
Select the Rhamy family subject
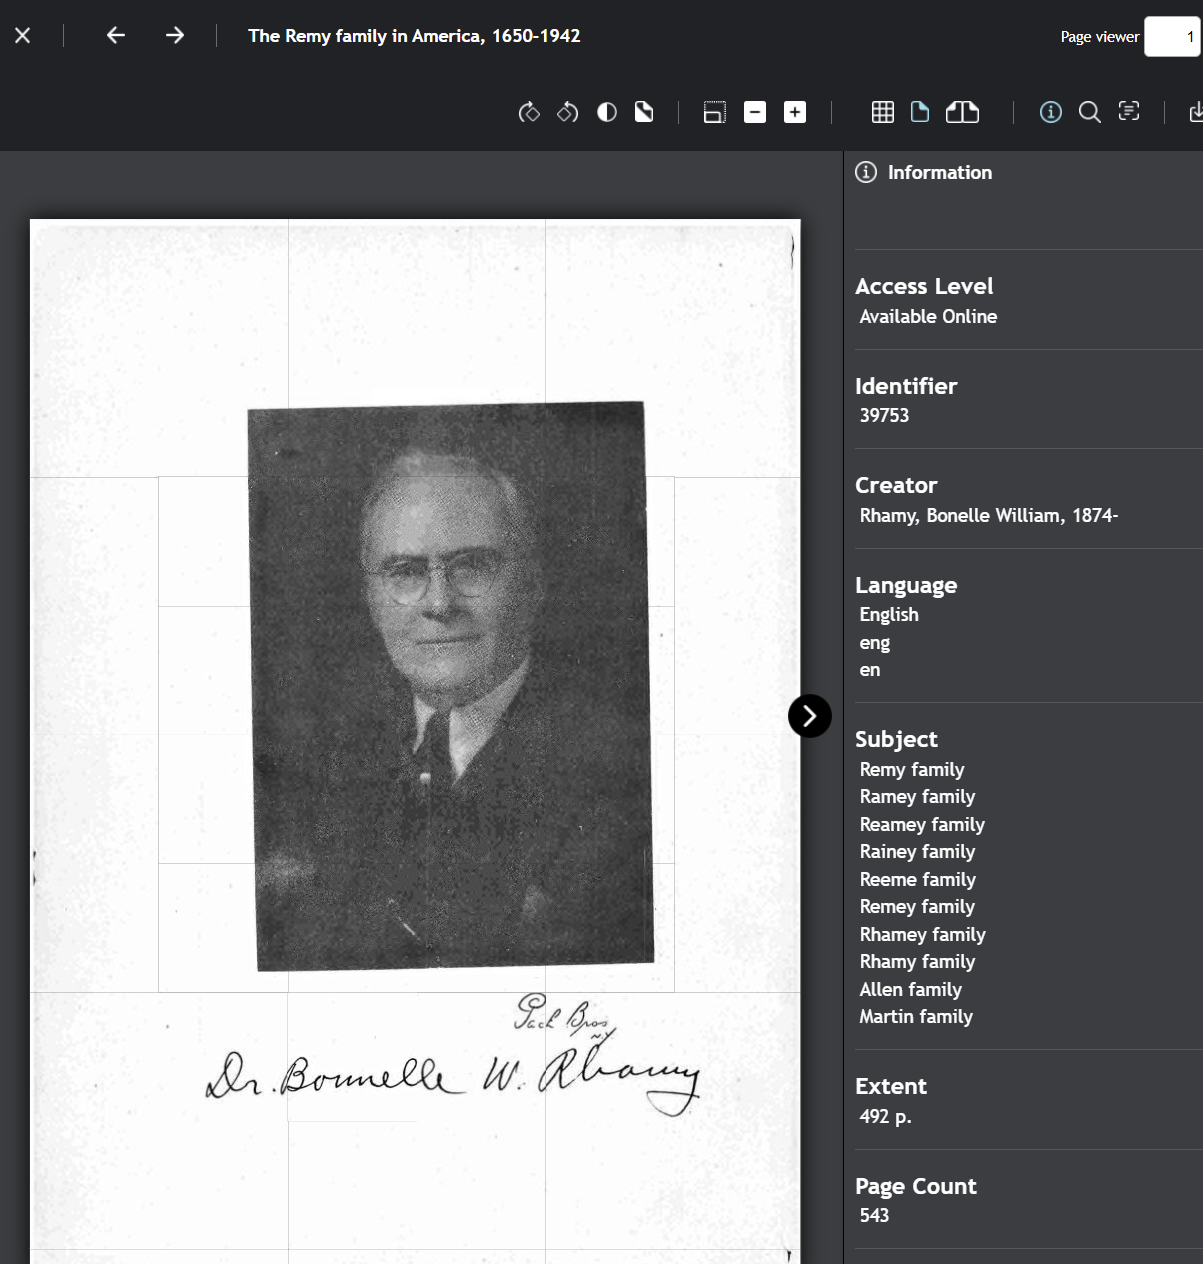click(x=917, y=962)
